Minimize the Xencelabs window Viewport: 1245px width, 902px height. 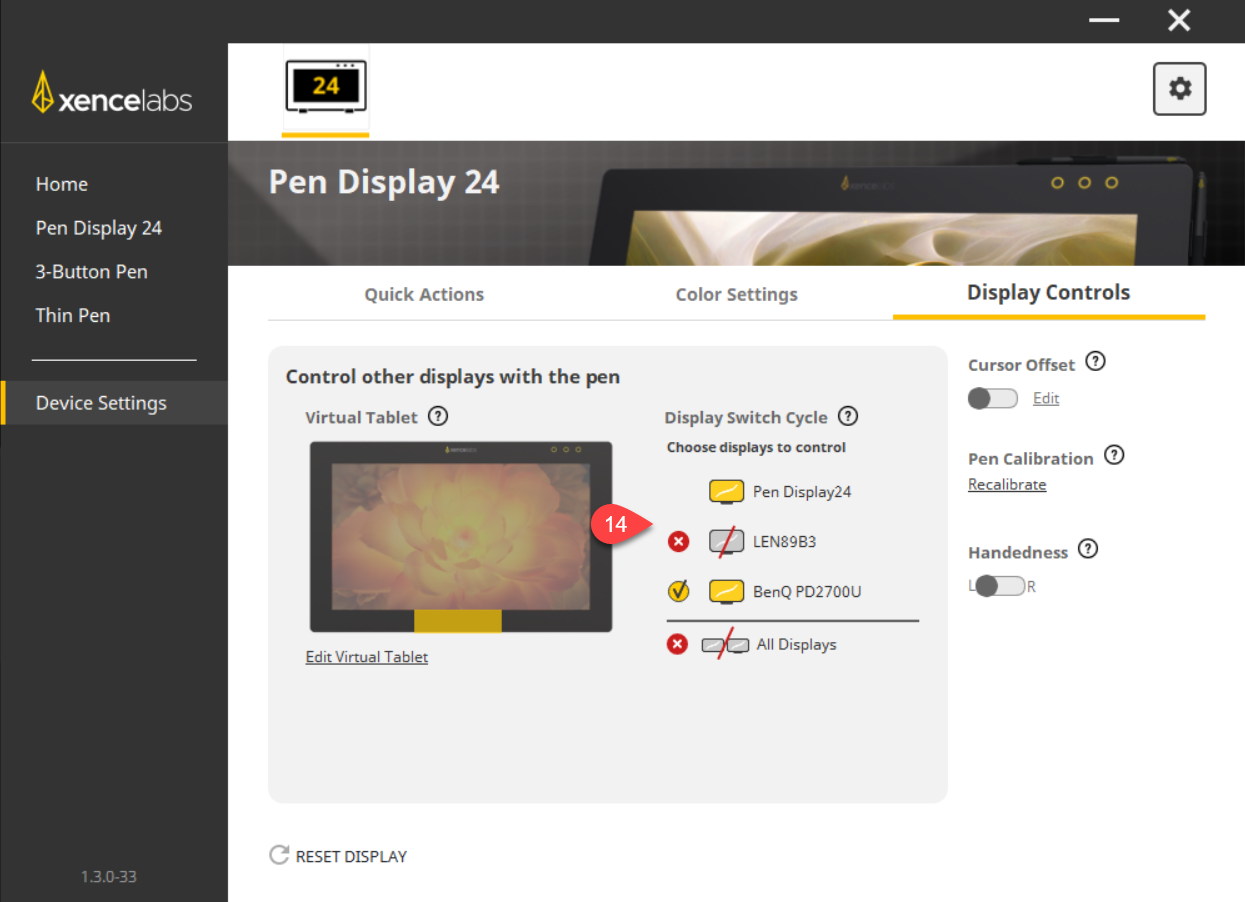pos(1104,21)
